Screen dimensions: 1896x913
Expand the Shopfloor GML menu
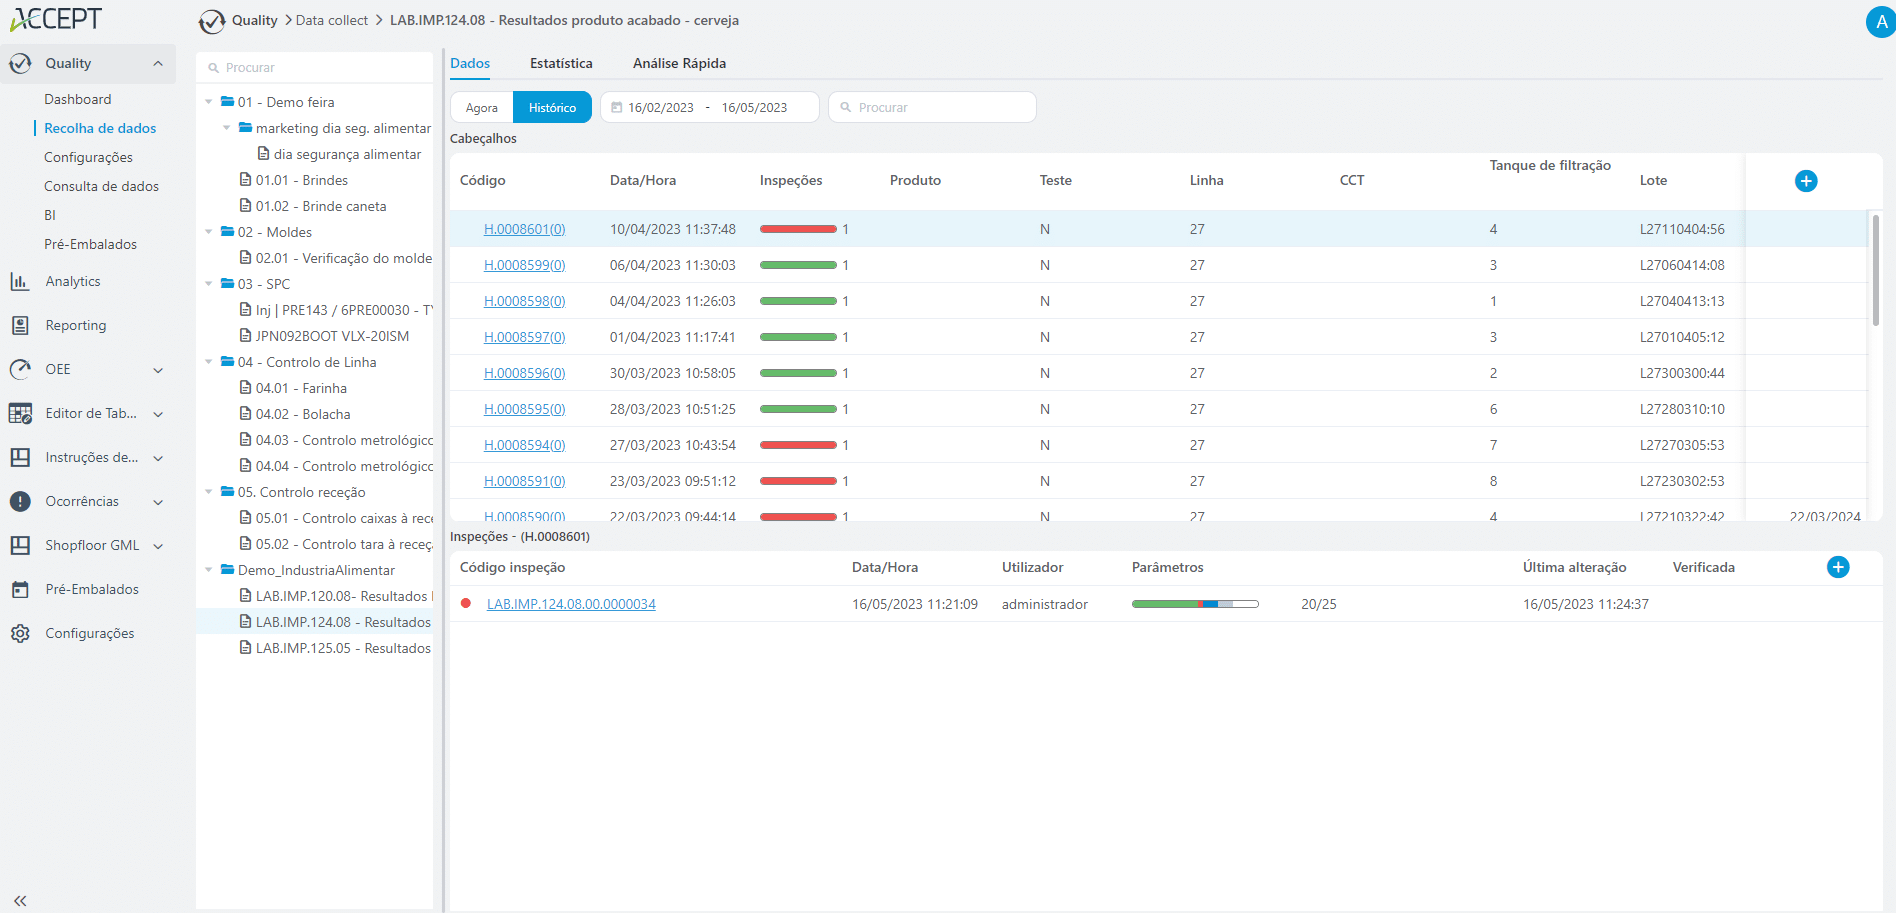pyautogui.click(x=158, y=546)
